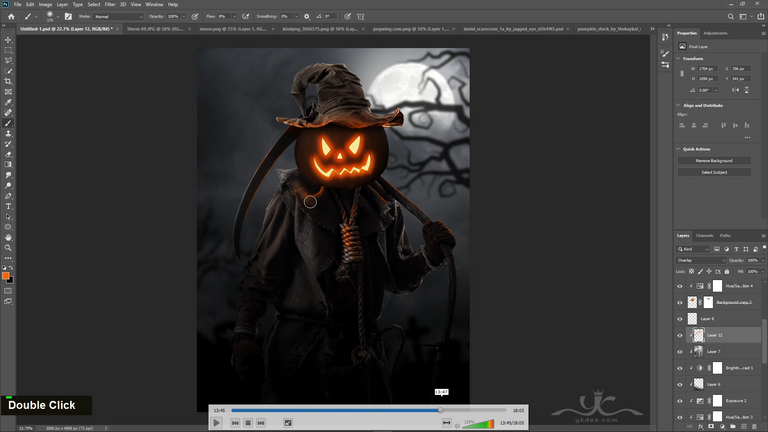Open the brush settings panel icon
The height and width of the screenshot is (432, 768).
[x=68, y=16]
